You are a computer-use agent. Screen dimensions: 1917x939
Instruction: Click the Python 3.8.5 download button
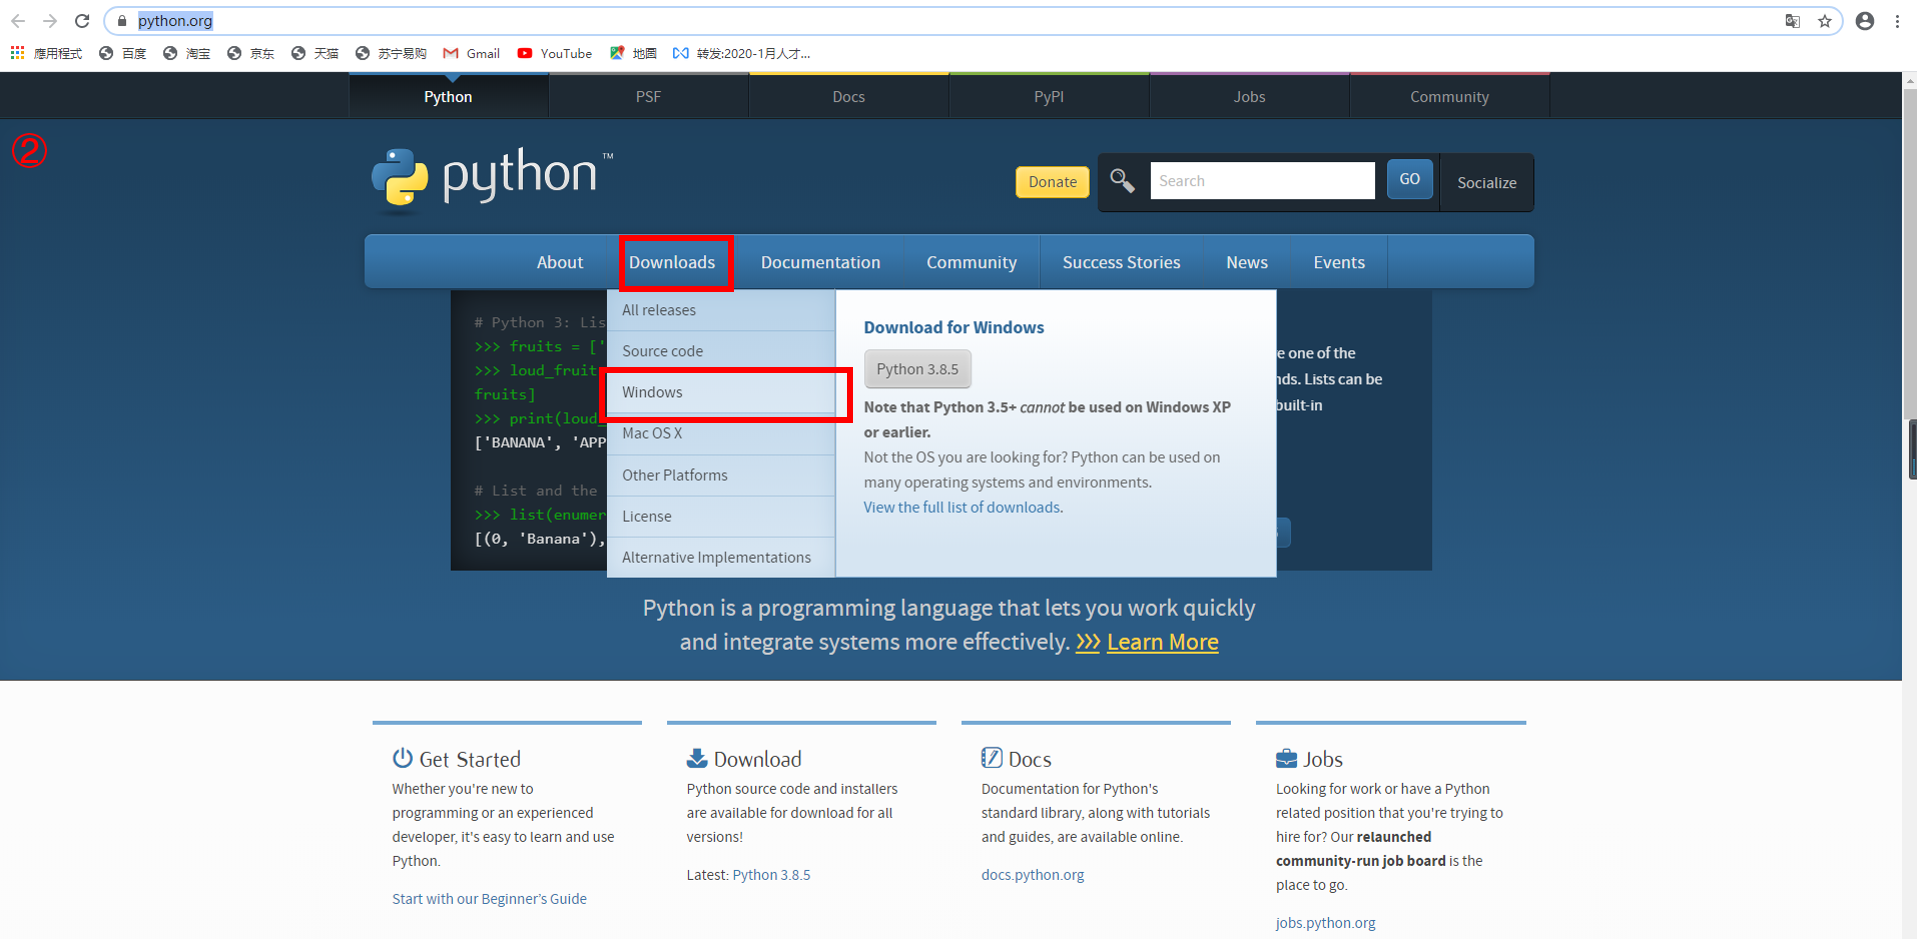point(917,369)
